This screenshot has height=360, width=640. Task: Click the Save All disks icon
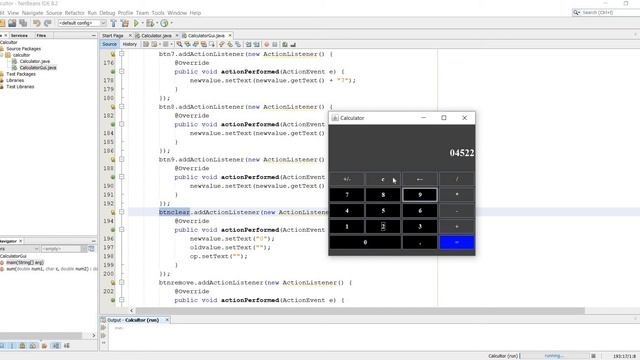pyautogui.click(x=23, y=23)
